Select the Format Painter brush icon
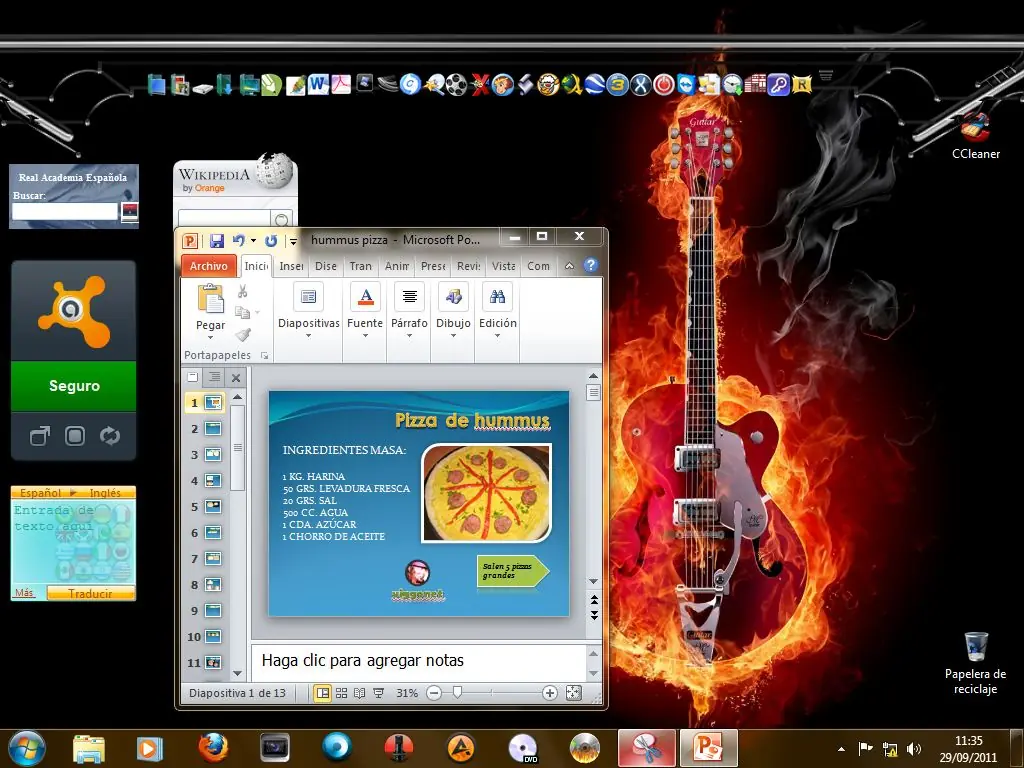 243,334
